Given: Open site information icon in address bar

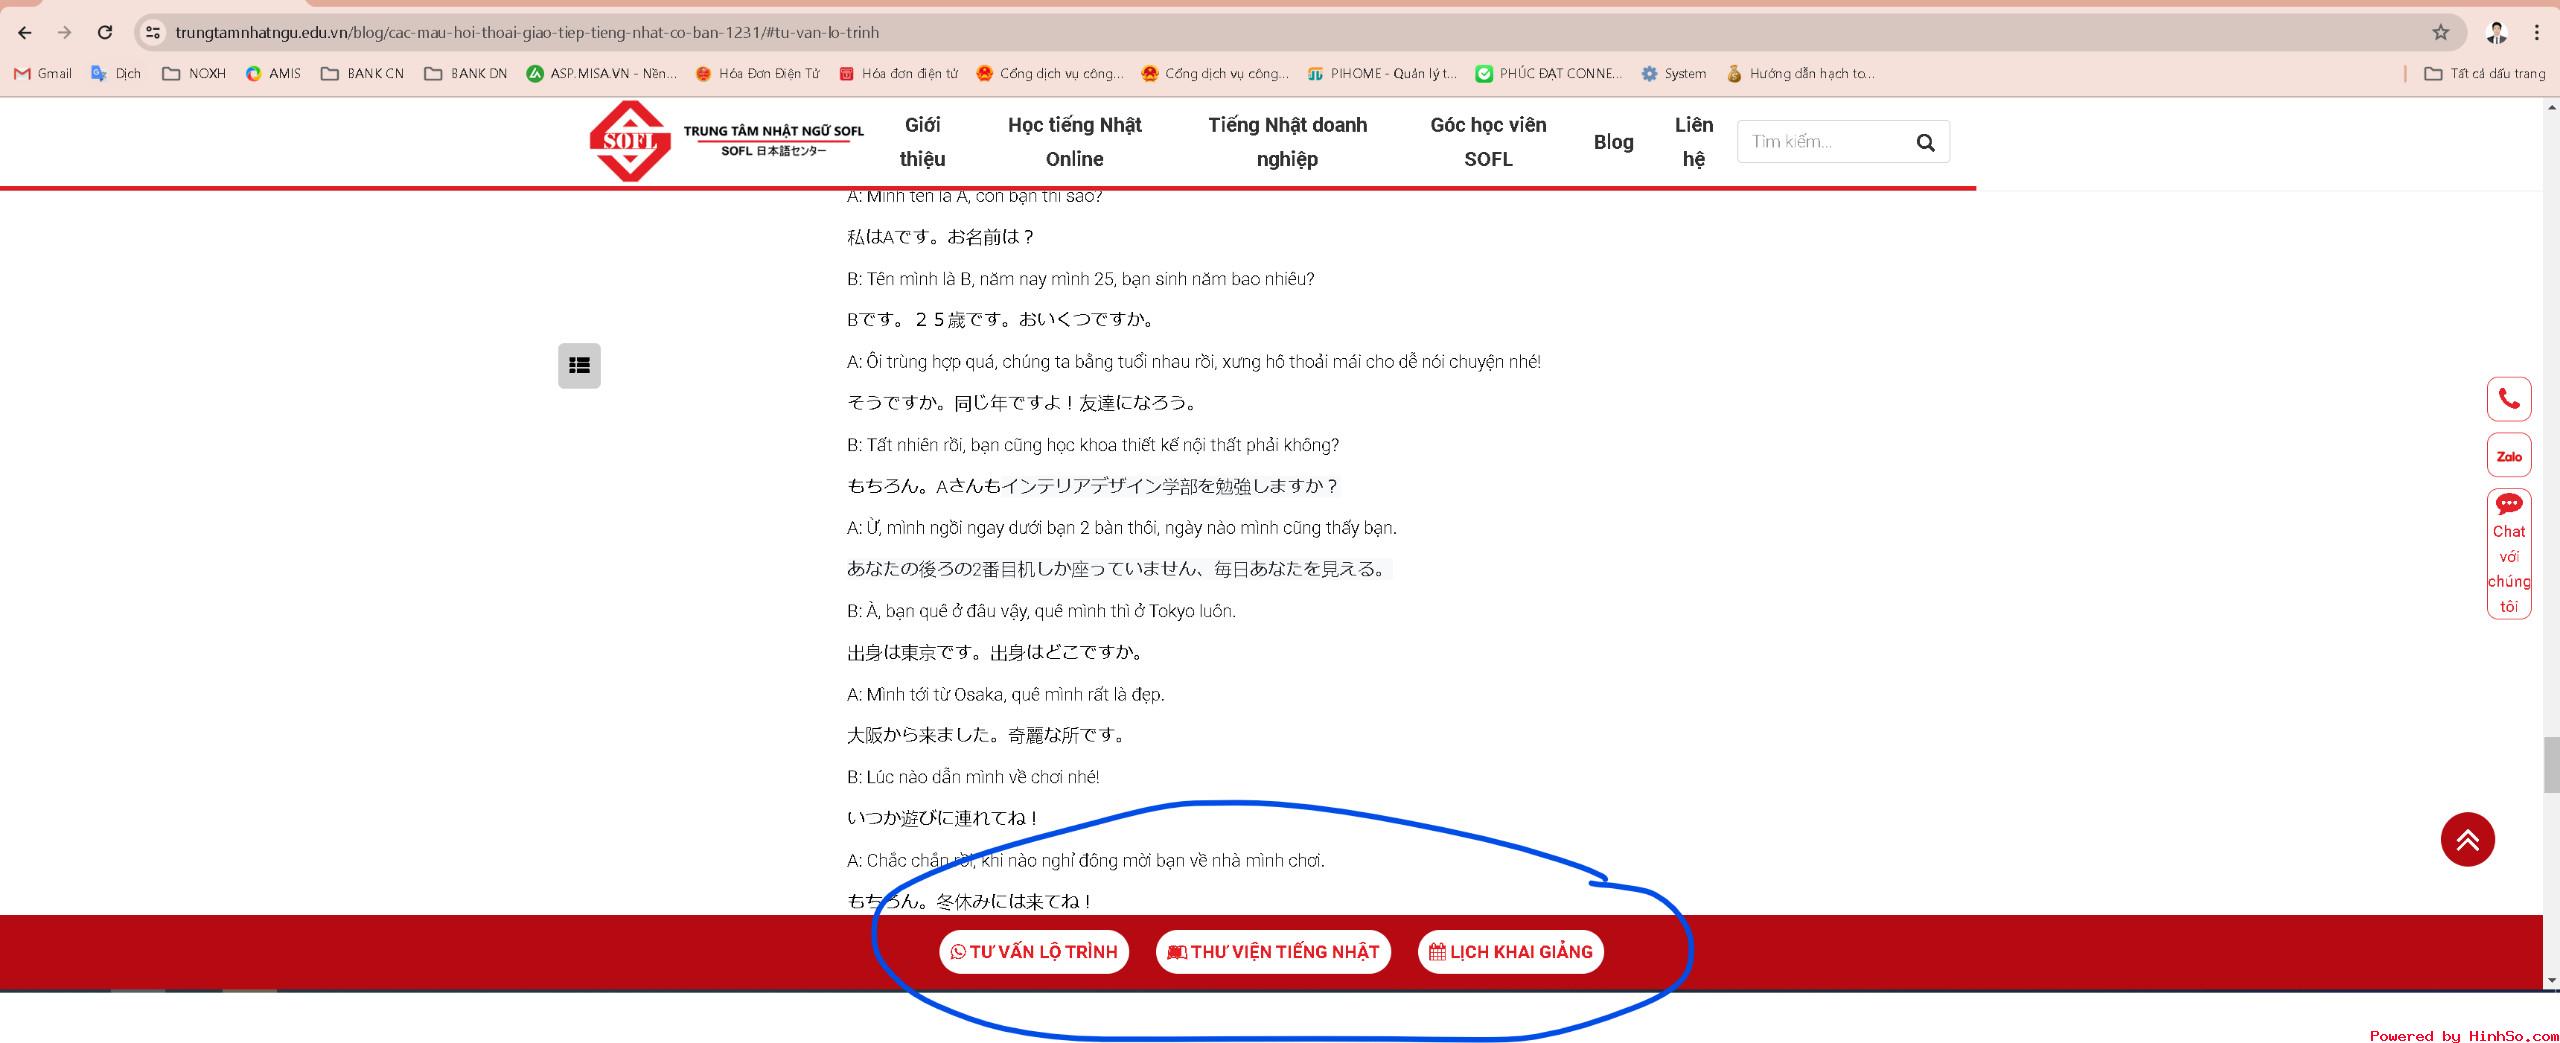Looking at the screenshot, I should click(152, 32).
